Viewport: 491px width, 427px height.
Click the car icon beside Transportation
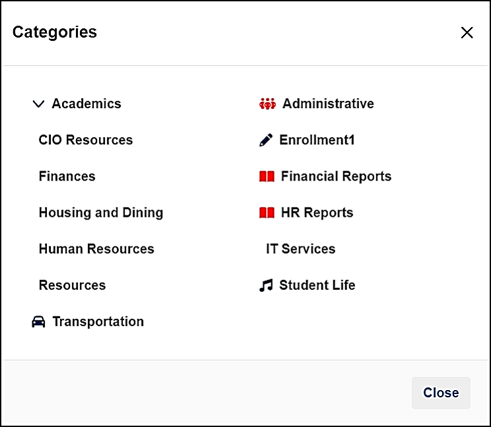pos(39,322)
